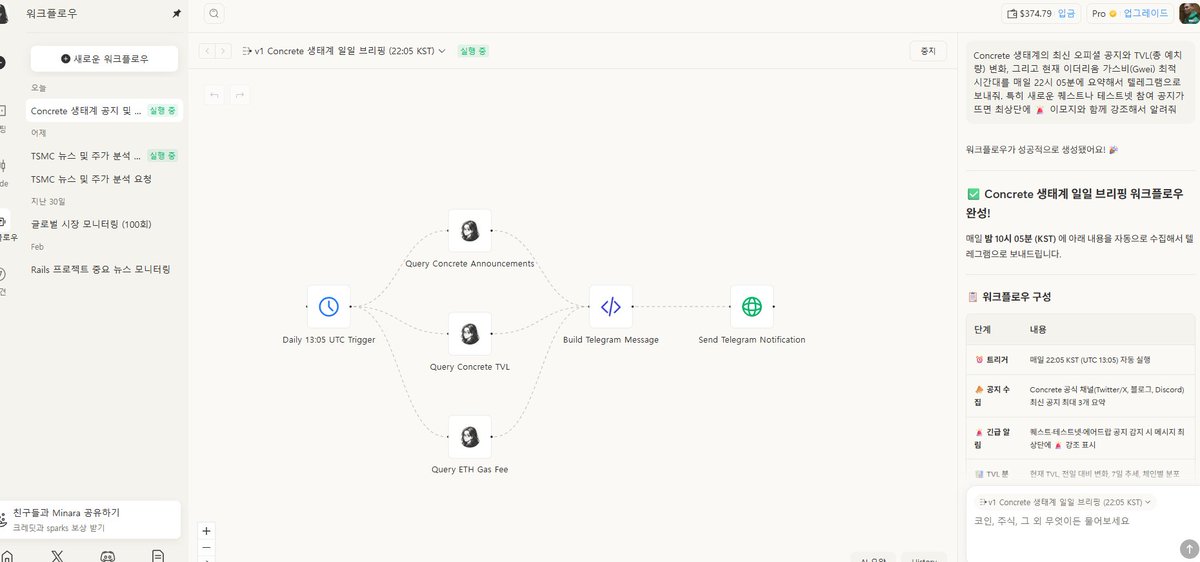Undo the last canvas action
Screen dimensions: 1200x562
click(x=214, y=95)
